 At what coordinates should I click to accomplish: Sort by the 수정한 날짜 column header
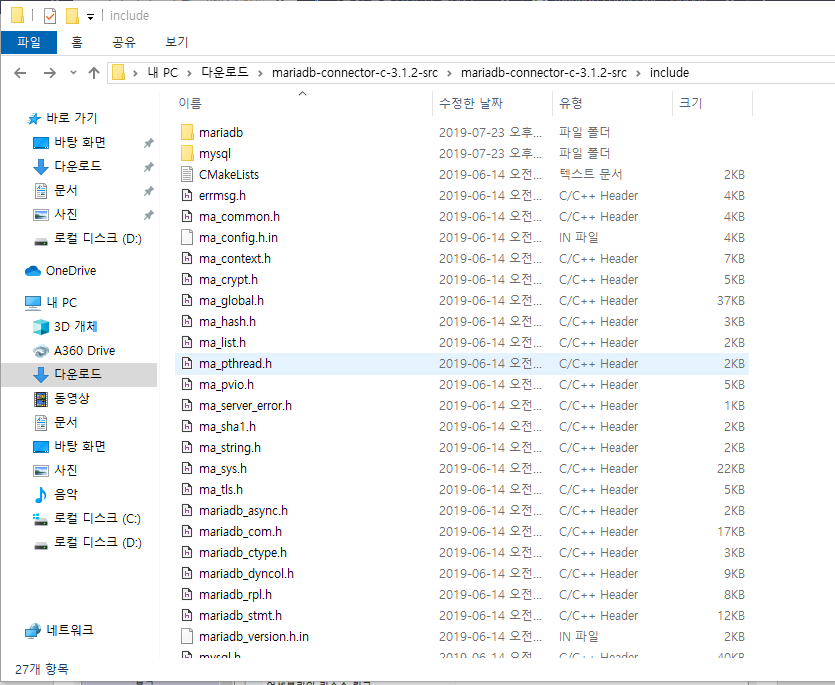click(x=471, y=103)
